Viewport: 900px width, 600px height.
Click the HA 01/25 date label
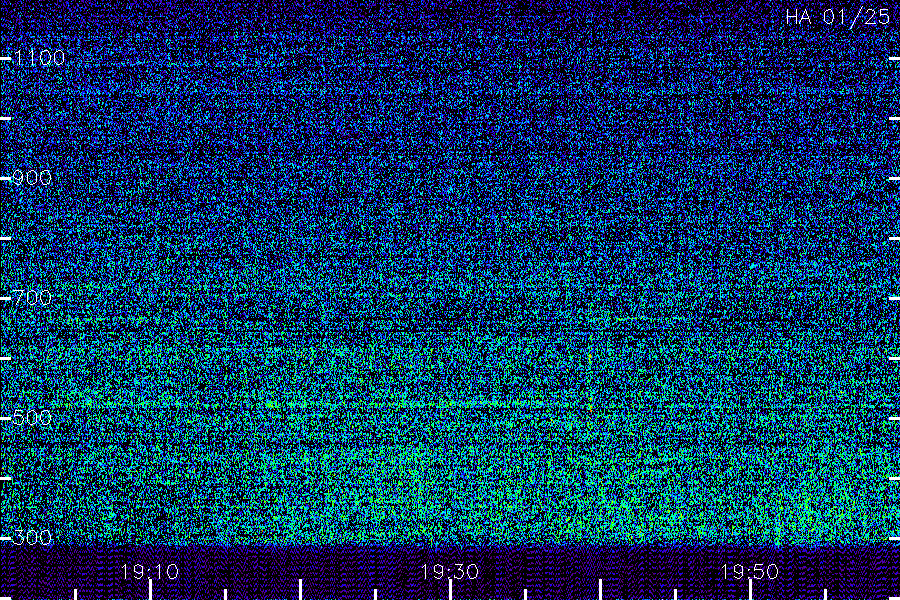point(837,17)
